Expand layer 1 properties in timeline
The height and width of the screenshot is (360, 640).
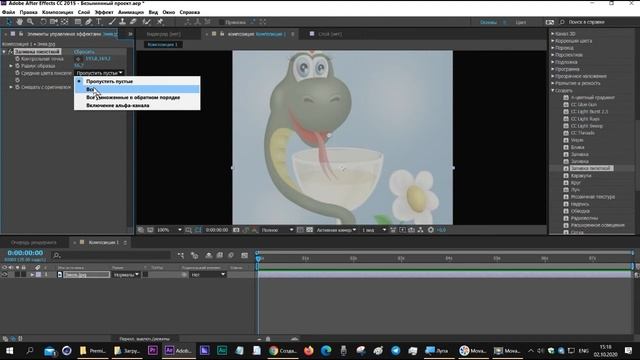point(32,275)
